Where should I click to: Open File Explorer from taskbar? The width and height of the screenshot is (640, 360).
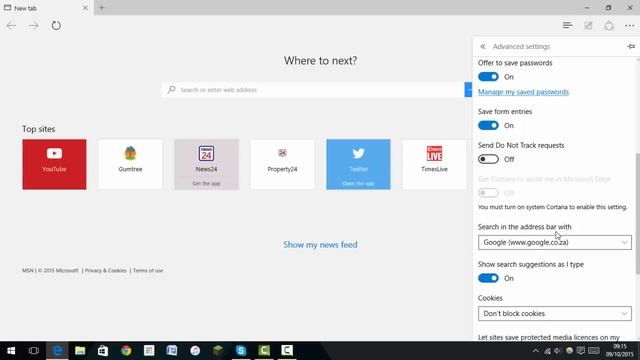click(x=80, y=351)
